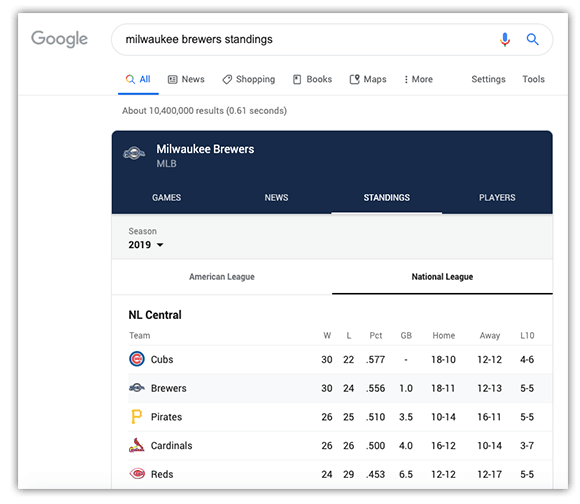Click the Cubs team name
The image size is (580, 504).
(162, 359)
